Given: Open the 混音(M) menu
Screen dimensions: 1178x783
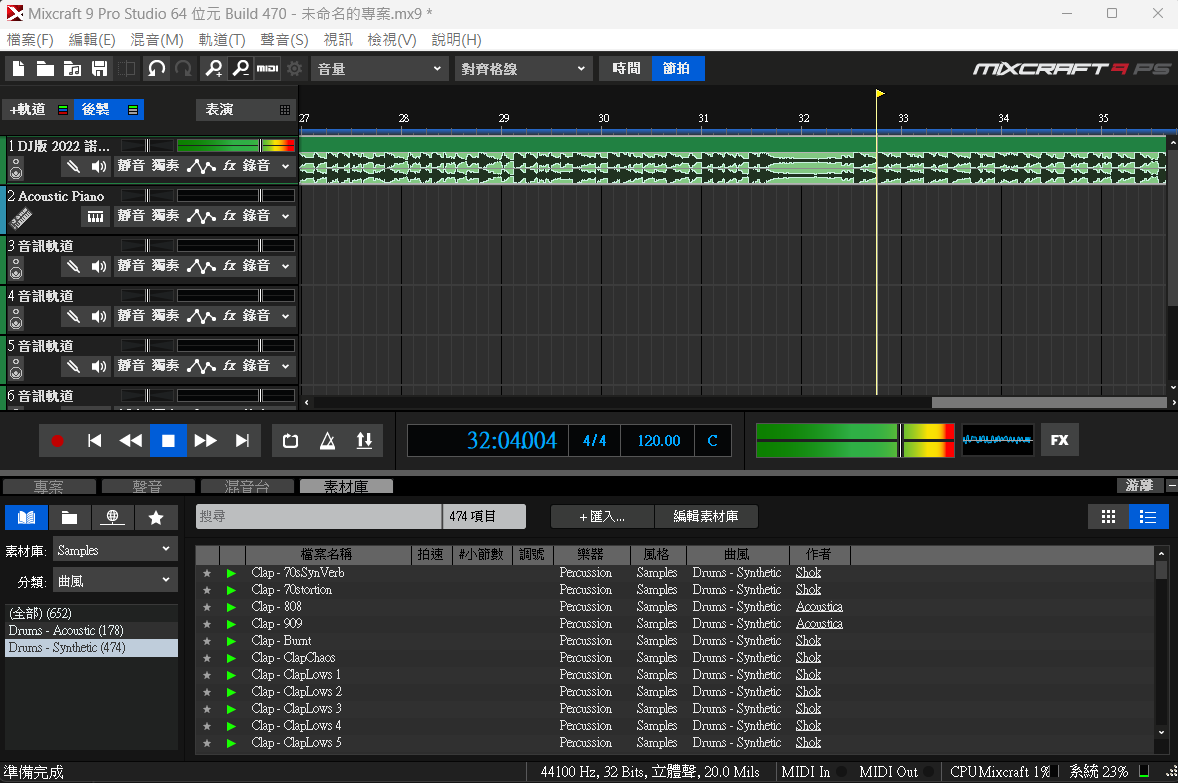Looking at the screenshot, I should click(x=157, y=40).
